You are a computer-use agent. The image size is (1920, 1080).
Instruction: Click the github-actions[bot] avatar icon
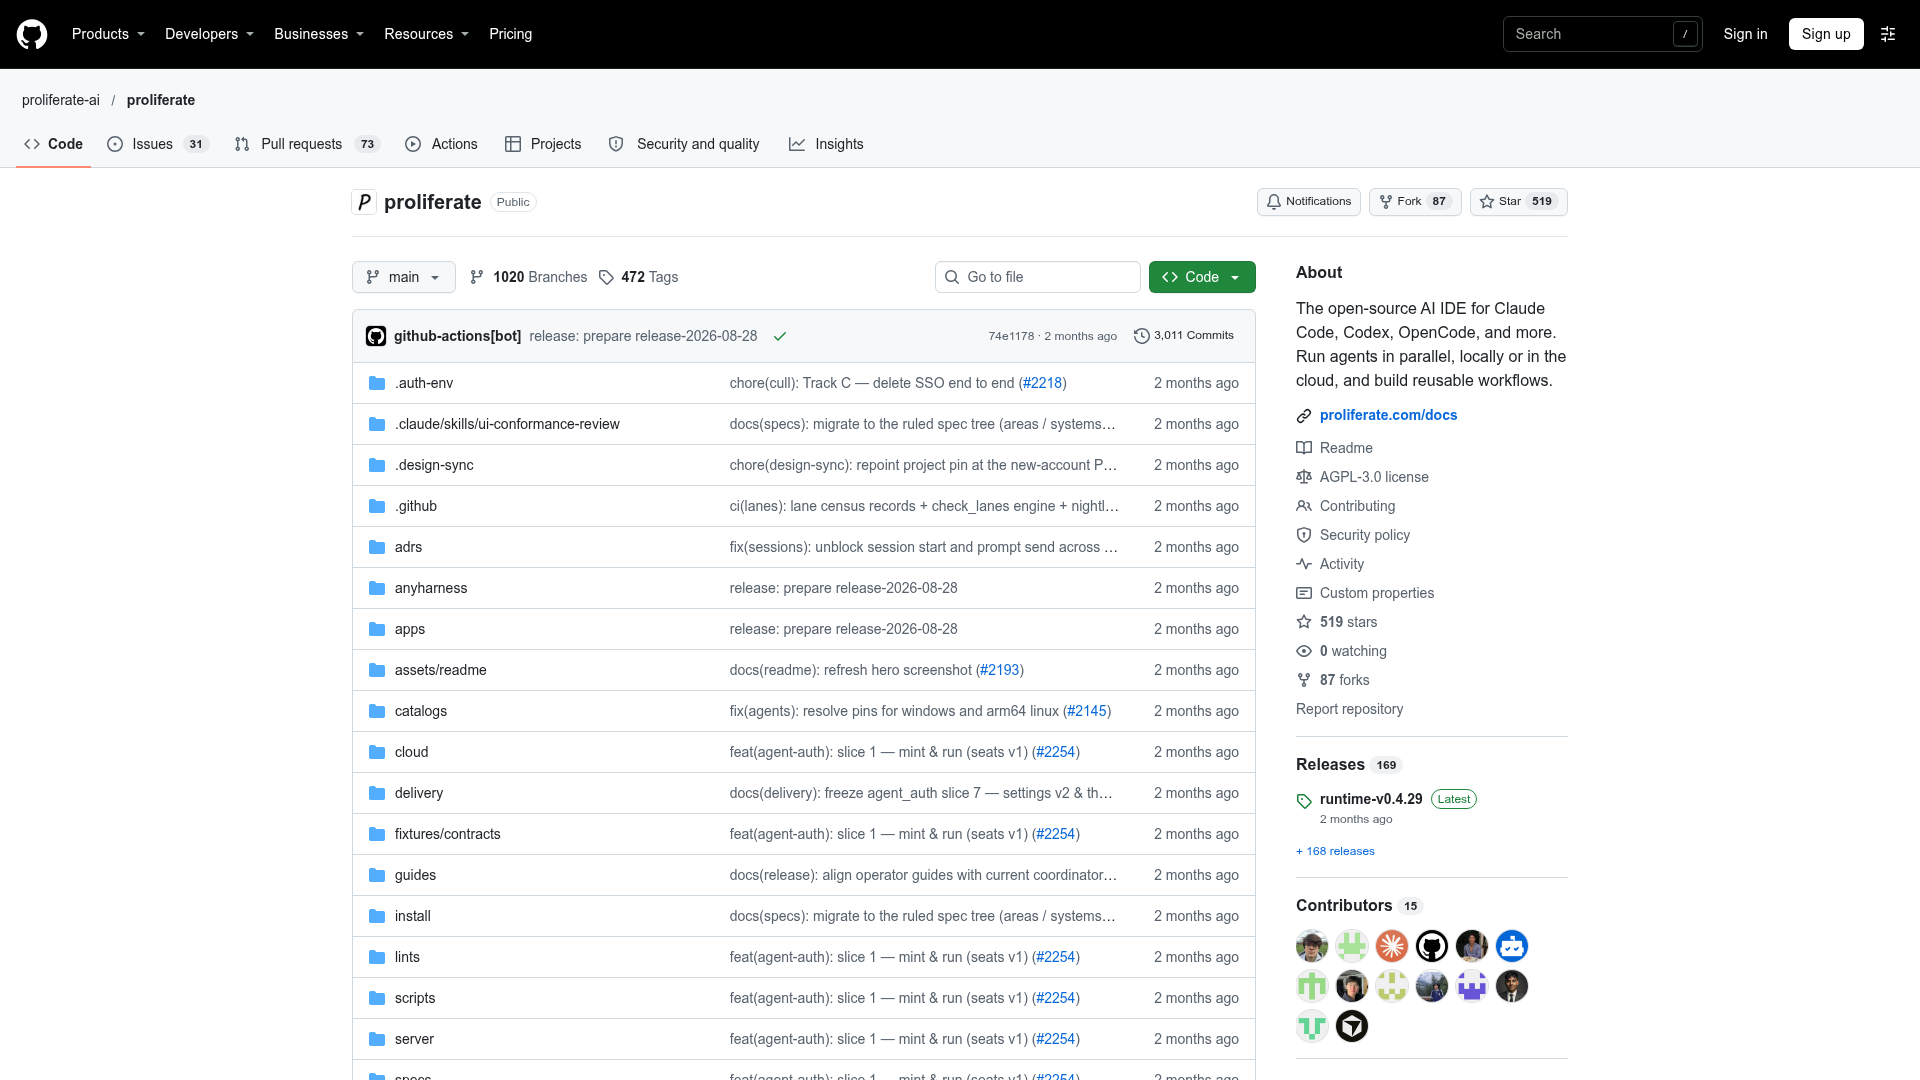tap(376, 336)
